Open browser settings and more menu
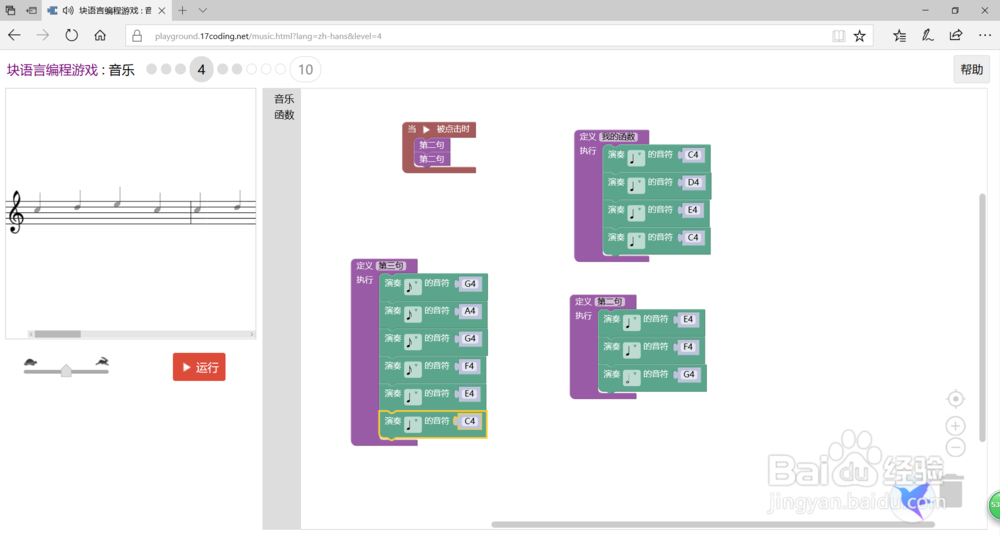This screenshot has height=536, width=1000. (985, 36)
